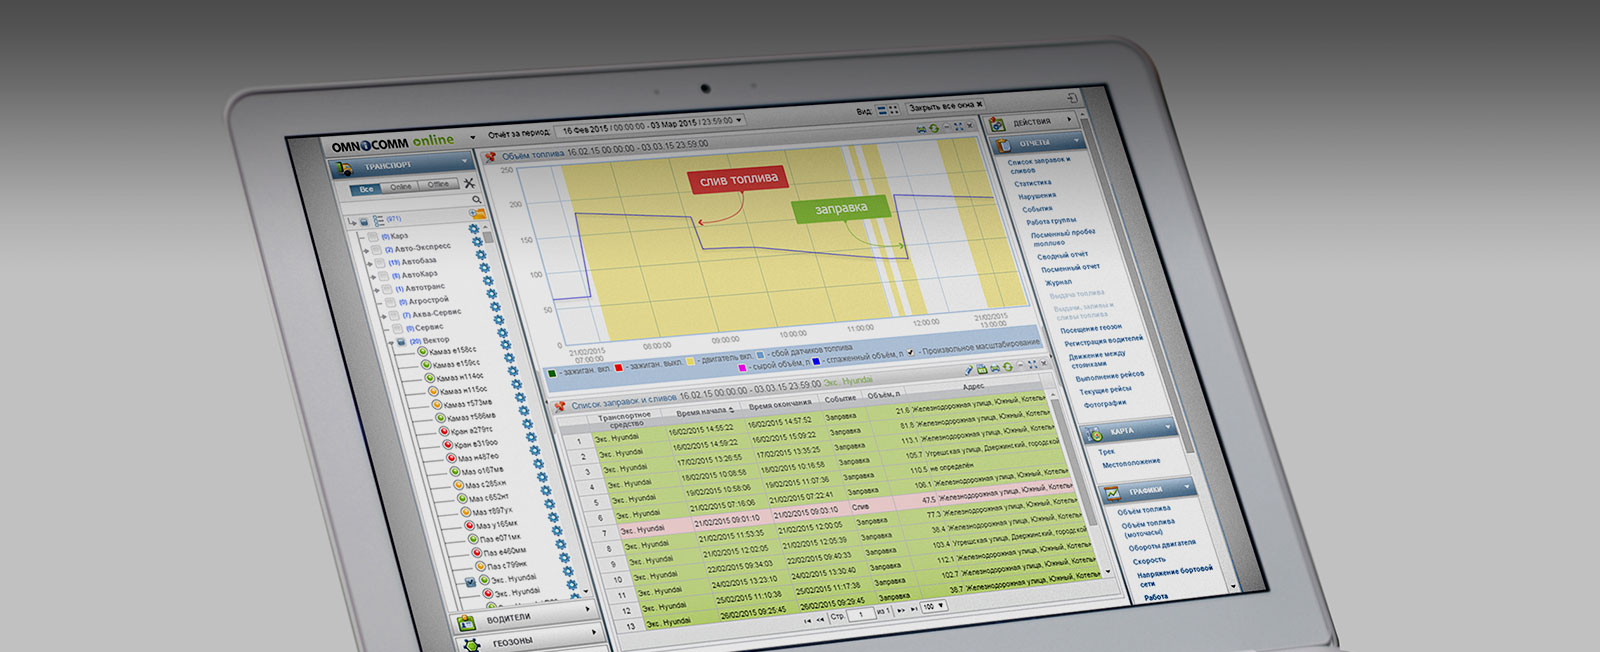The image size is (1600, 652).
Task: Click the status icon of Камаз е158сс
Action: pos(422,352)
